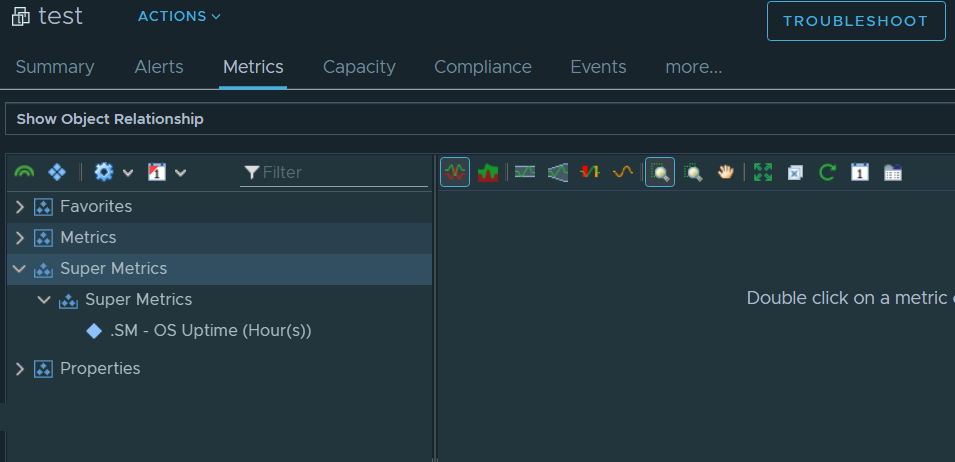The image size is (955, 462).
Task: Click the red-corner calendar icon
Action: (157, 172)
